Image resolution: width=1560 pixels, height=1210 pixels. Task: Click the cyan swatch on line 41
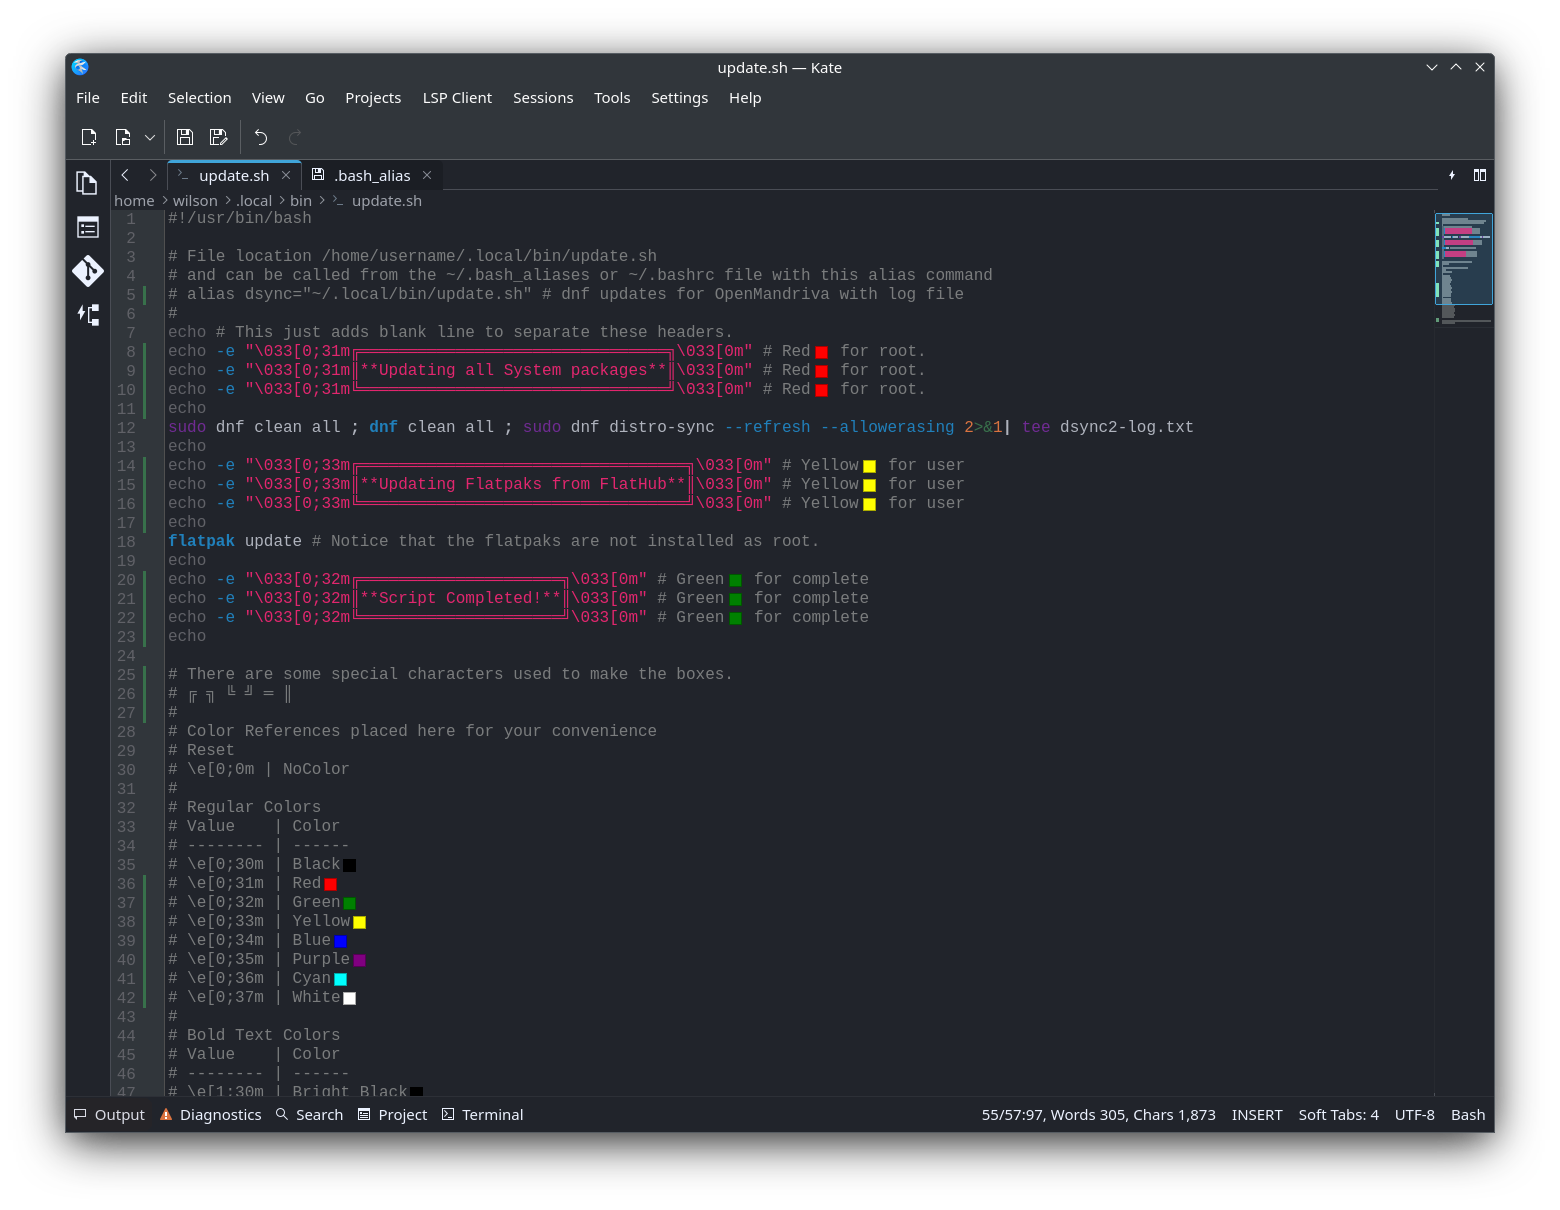click(340, 979)
